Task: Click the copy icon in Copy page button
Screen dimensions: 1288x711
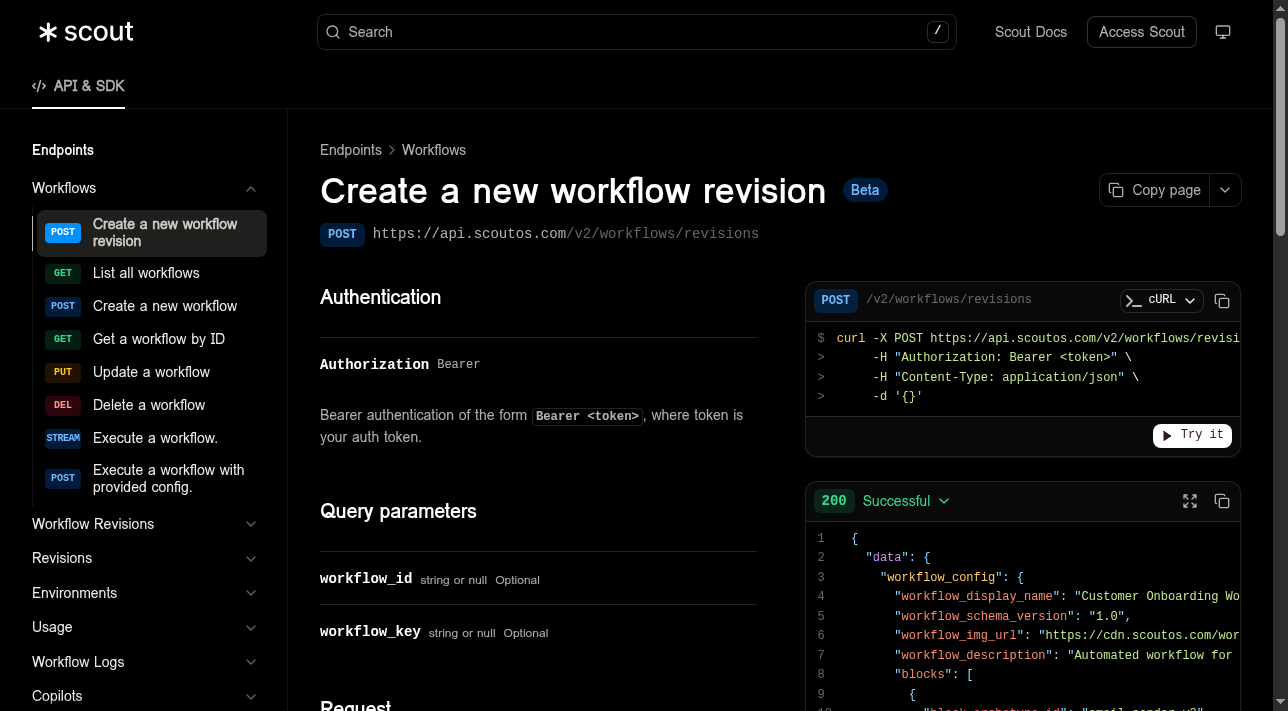Action: click(1116, 190)
